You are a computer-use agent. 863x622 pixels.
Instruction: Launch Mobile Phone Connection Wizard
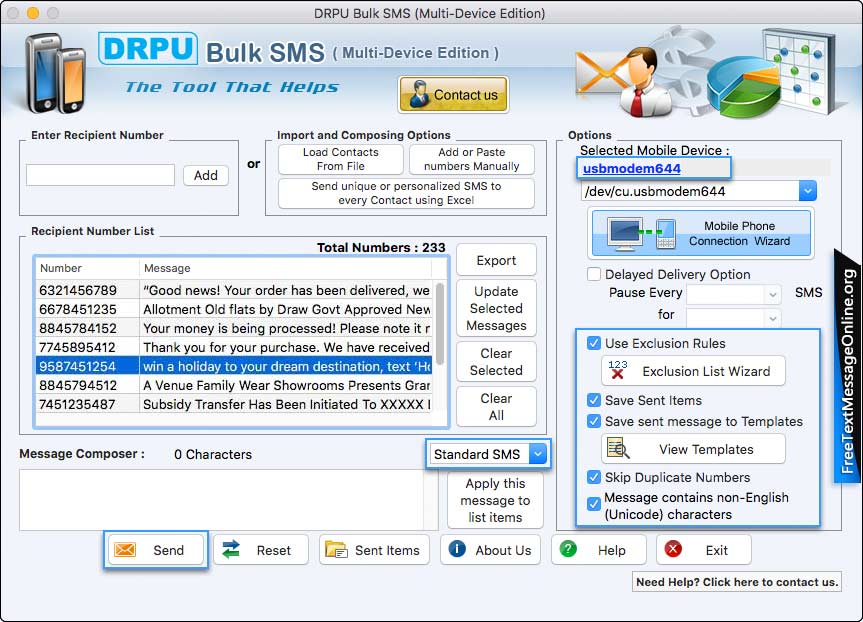point(701,233)
